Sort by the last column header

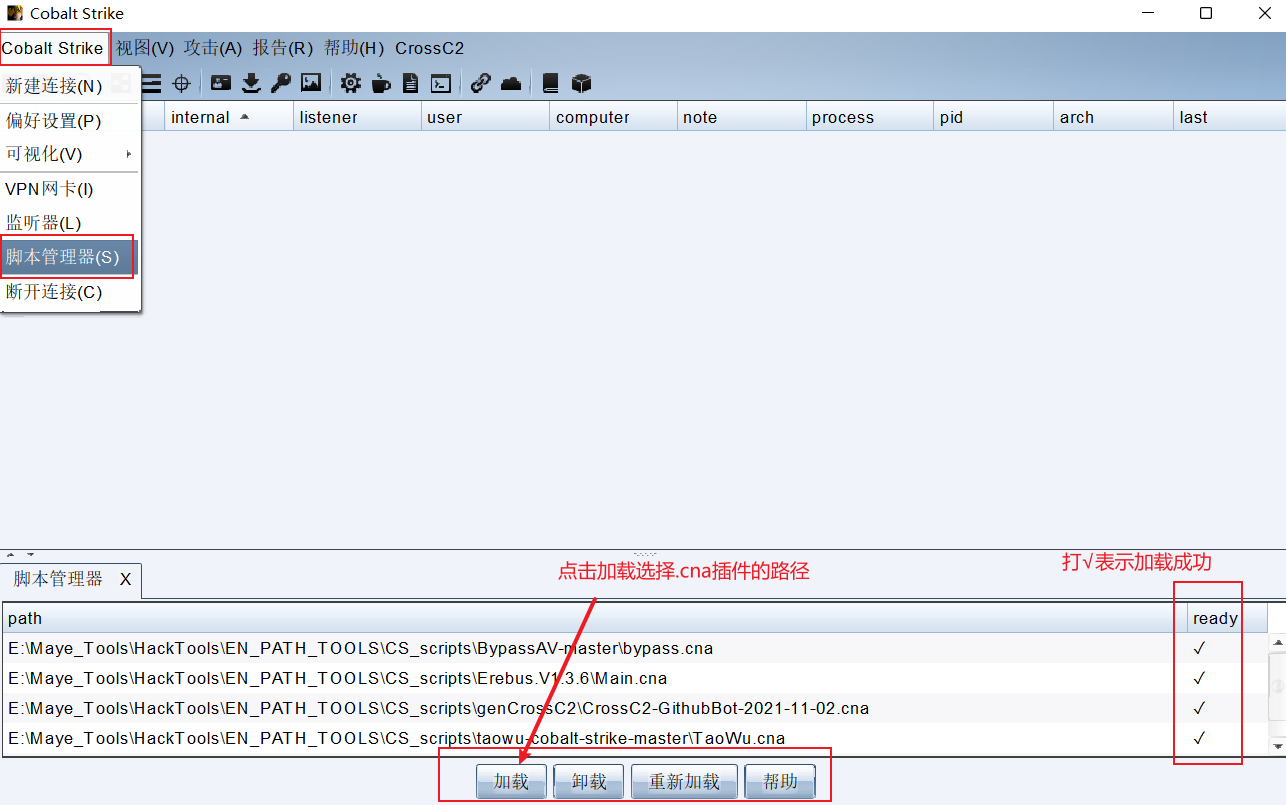click(x=1229, y=117)
